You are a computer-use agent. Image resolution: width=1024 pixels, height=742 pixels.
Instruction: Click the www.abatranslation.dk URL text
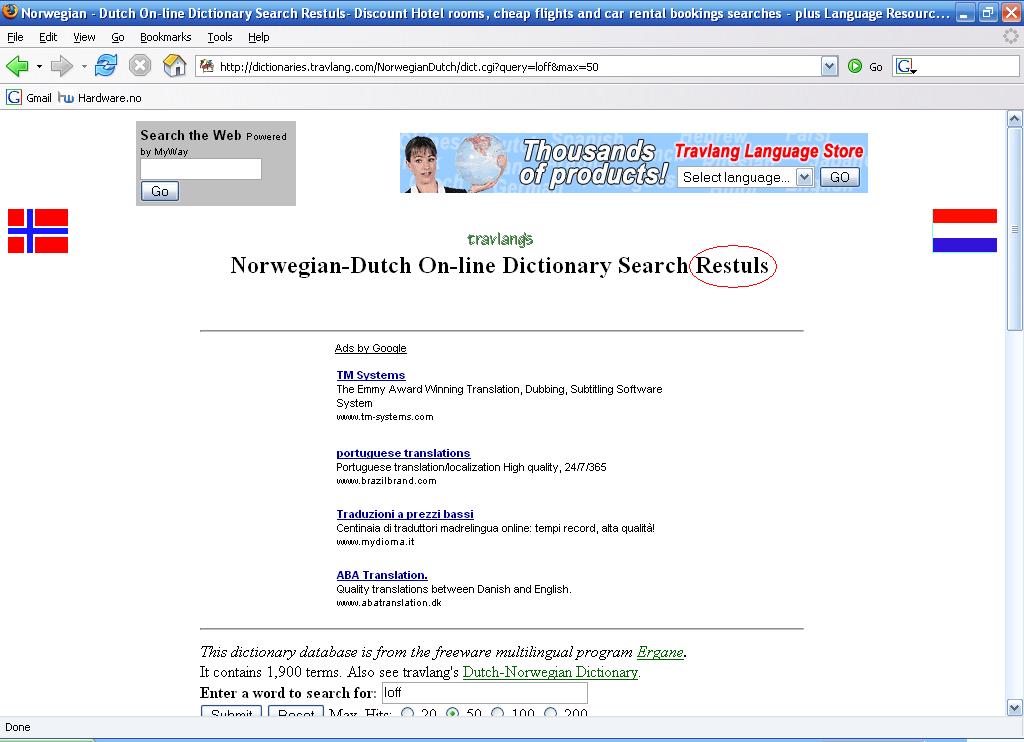click(389, 603)
